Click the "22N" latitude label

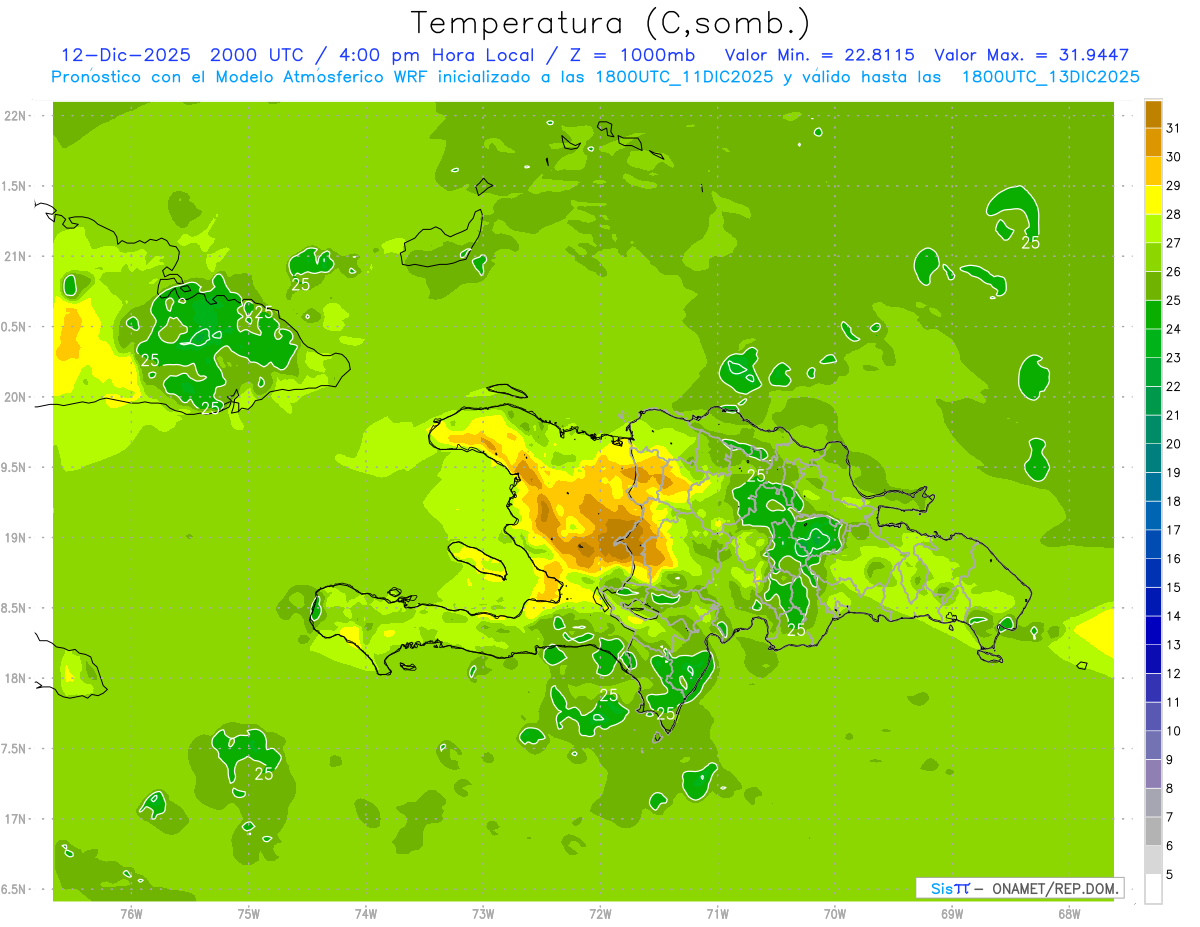coord(15,116)
